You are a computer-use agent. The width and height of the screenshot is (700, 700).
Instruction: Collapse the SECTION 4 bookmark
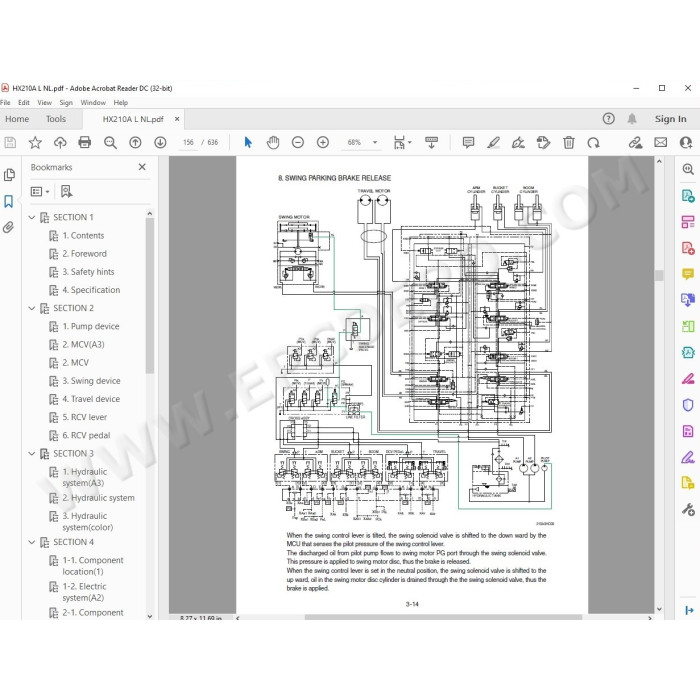[32, 542]
